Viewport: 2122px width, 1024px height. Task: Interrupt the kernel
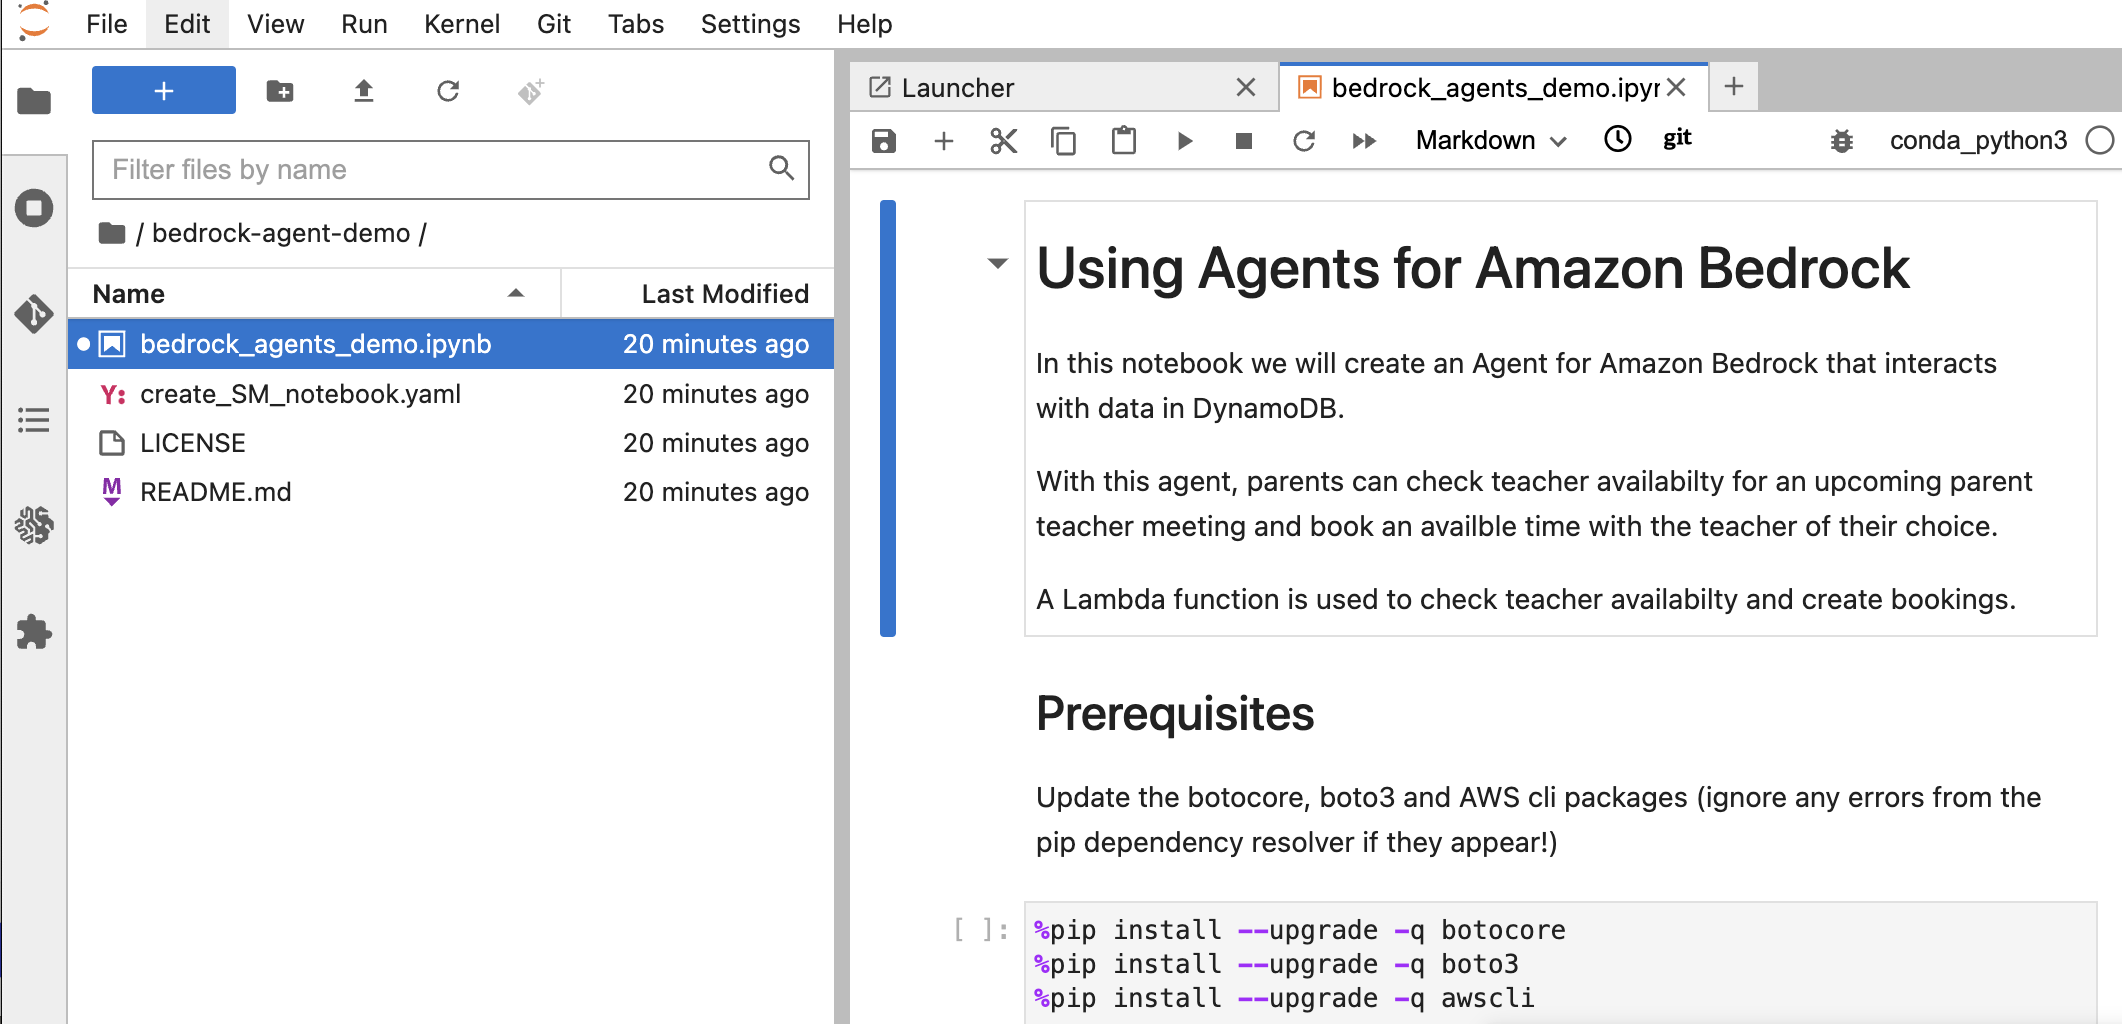(1244, 141)
